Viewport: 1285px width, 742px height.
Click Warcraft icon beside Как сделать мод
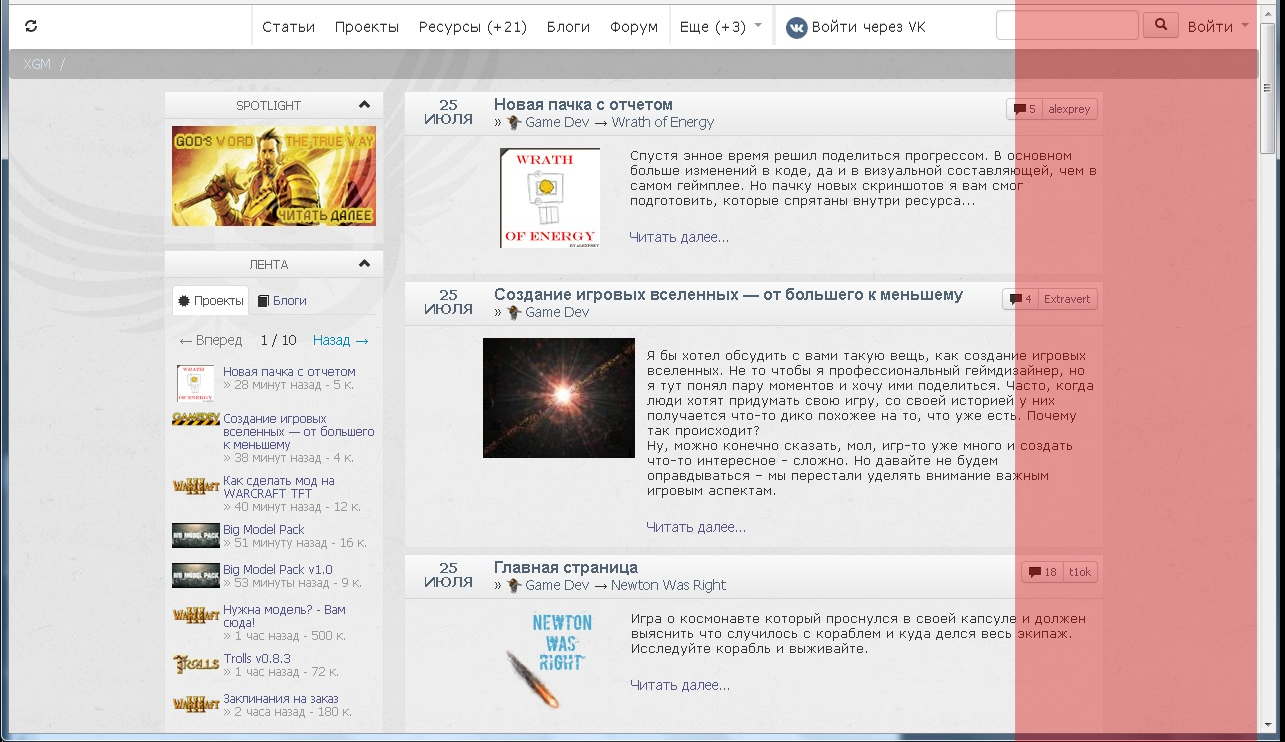(x=195, y=485)
